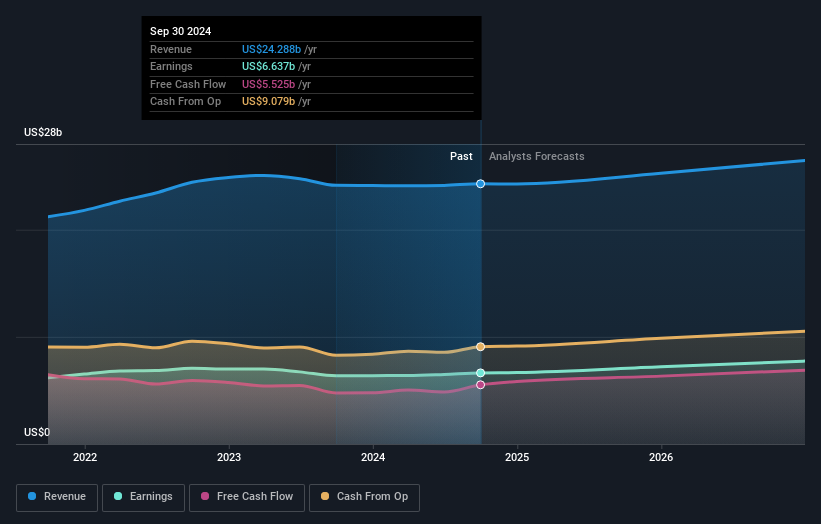The image size is (821, 524).
Task: Click the Free Cash Flow label in tooltip
Action: pyautogui.click(x=188, y=84)
